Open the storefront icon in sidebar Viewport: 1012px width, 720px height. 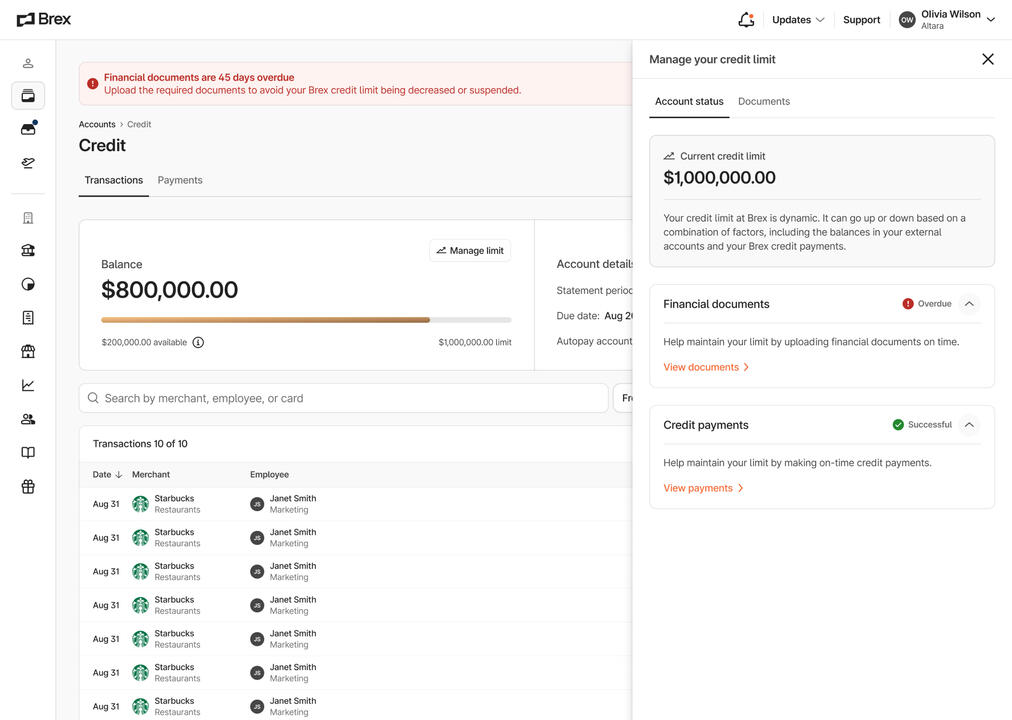click(28, 352)
